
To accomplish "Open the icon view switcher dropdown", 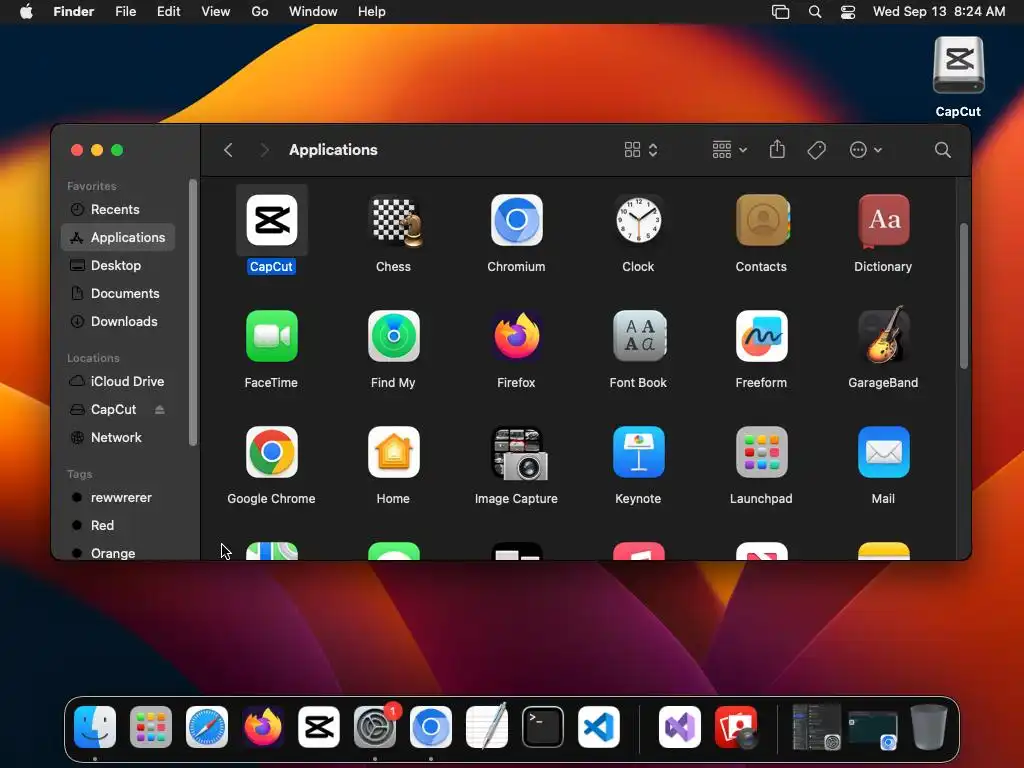I will pos(641,150).
